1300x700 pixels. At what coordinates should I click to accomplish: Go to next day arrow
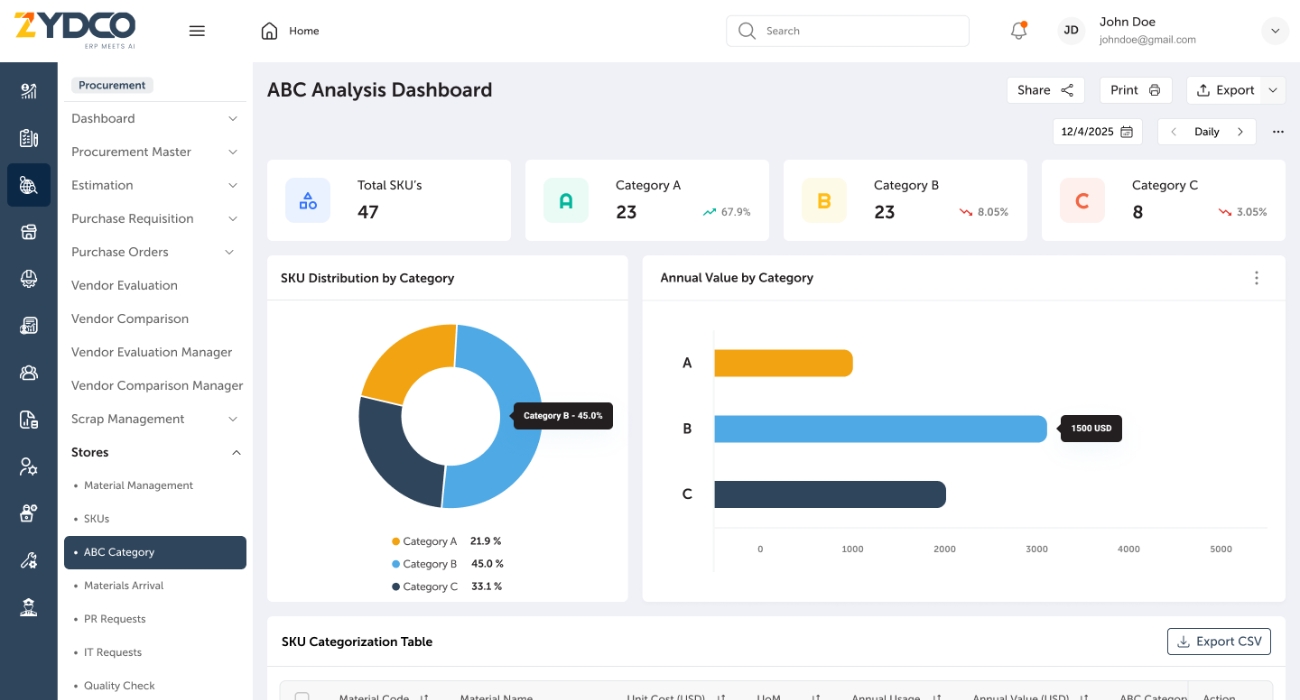coord(1240,132)
